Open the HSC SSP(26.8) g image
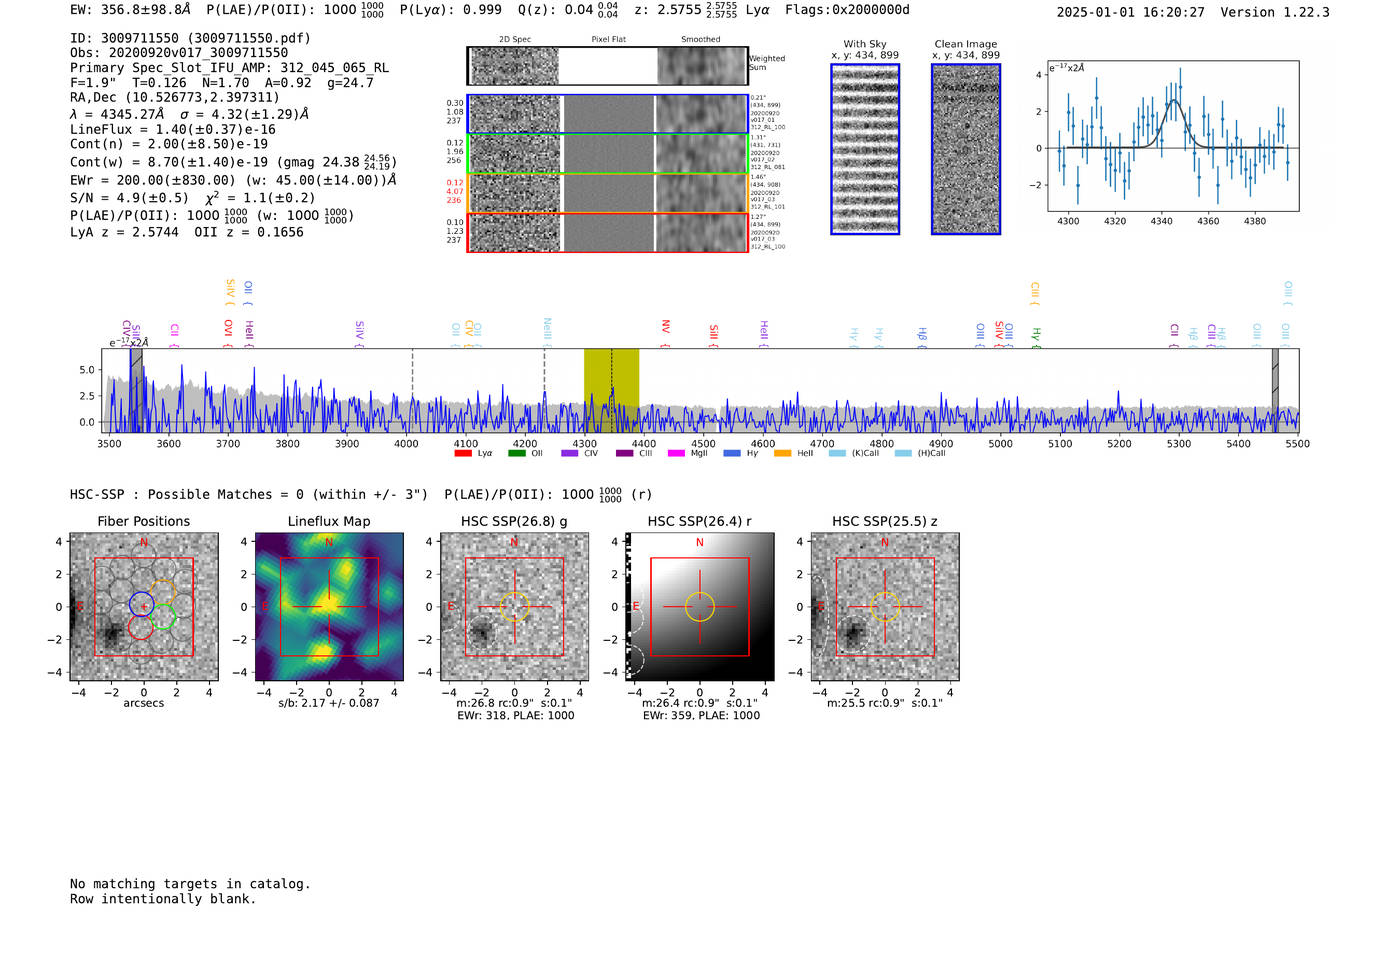 point(514,607)
